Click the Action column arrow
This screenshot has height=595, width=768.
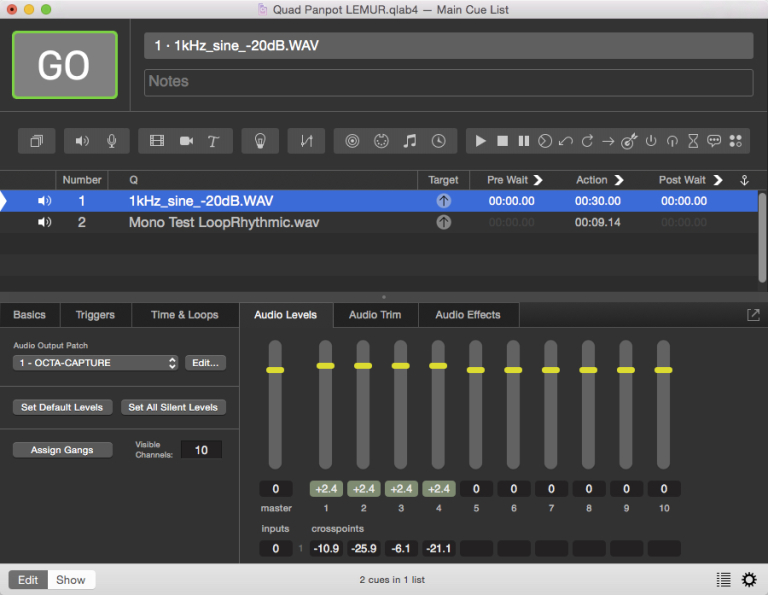pyautogui.click(x=618, y=180)
